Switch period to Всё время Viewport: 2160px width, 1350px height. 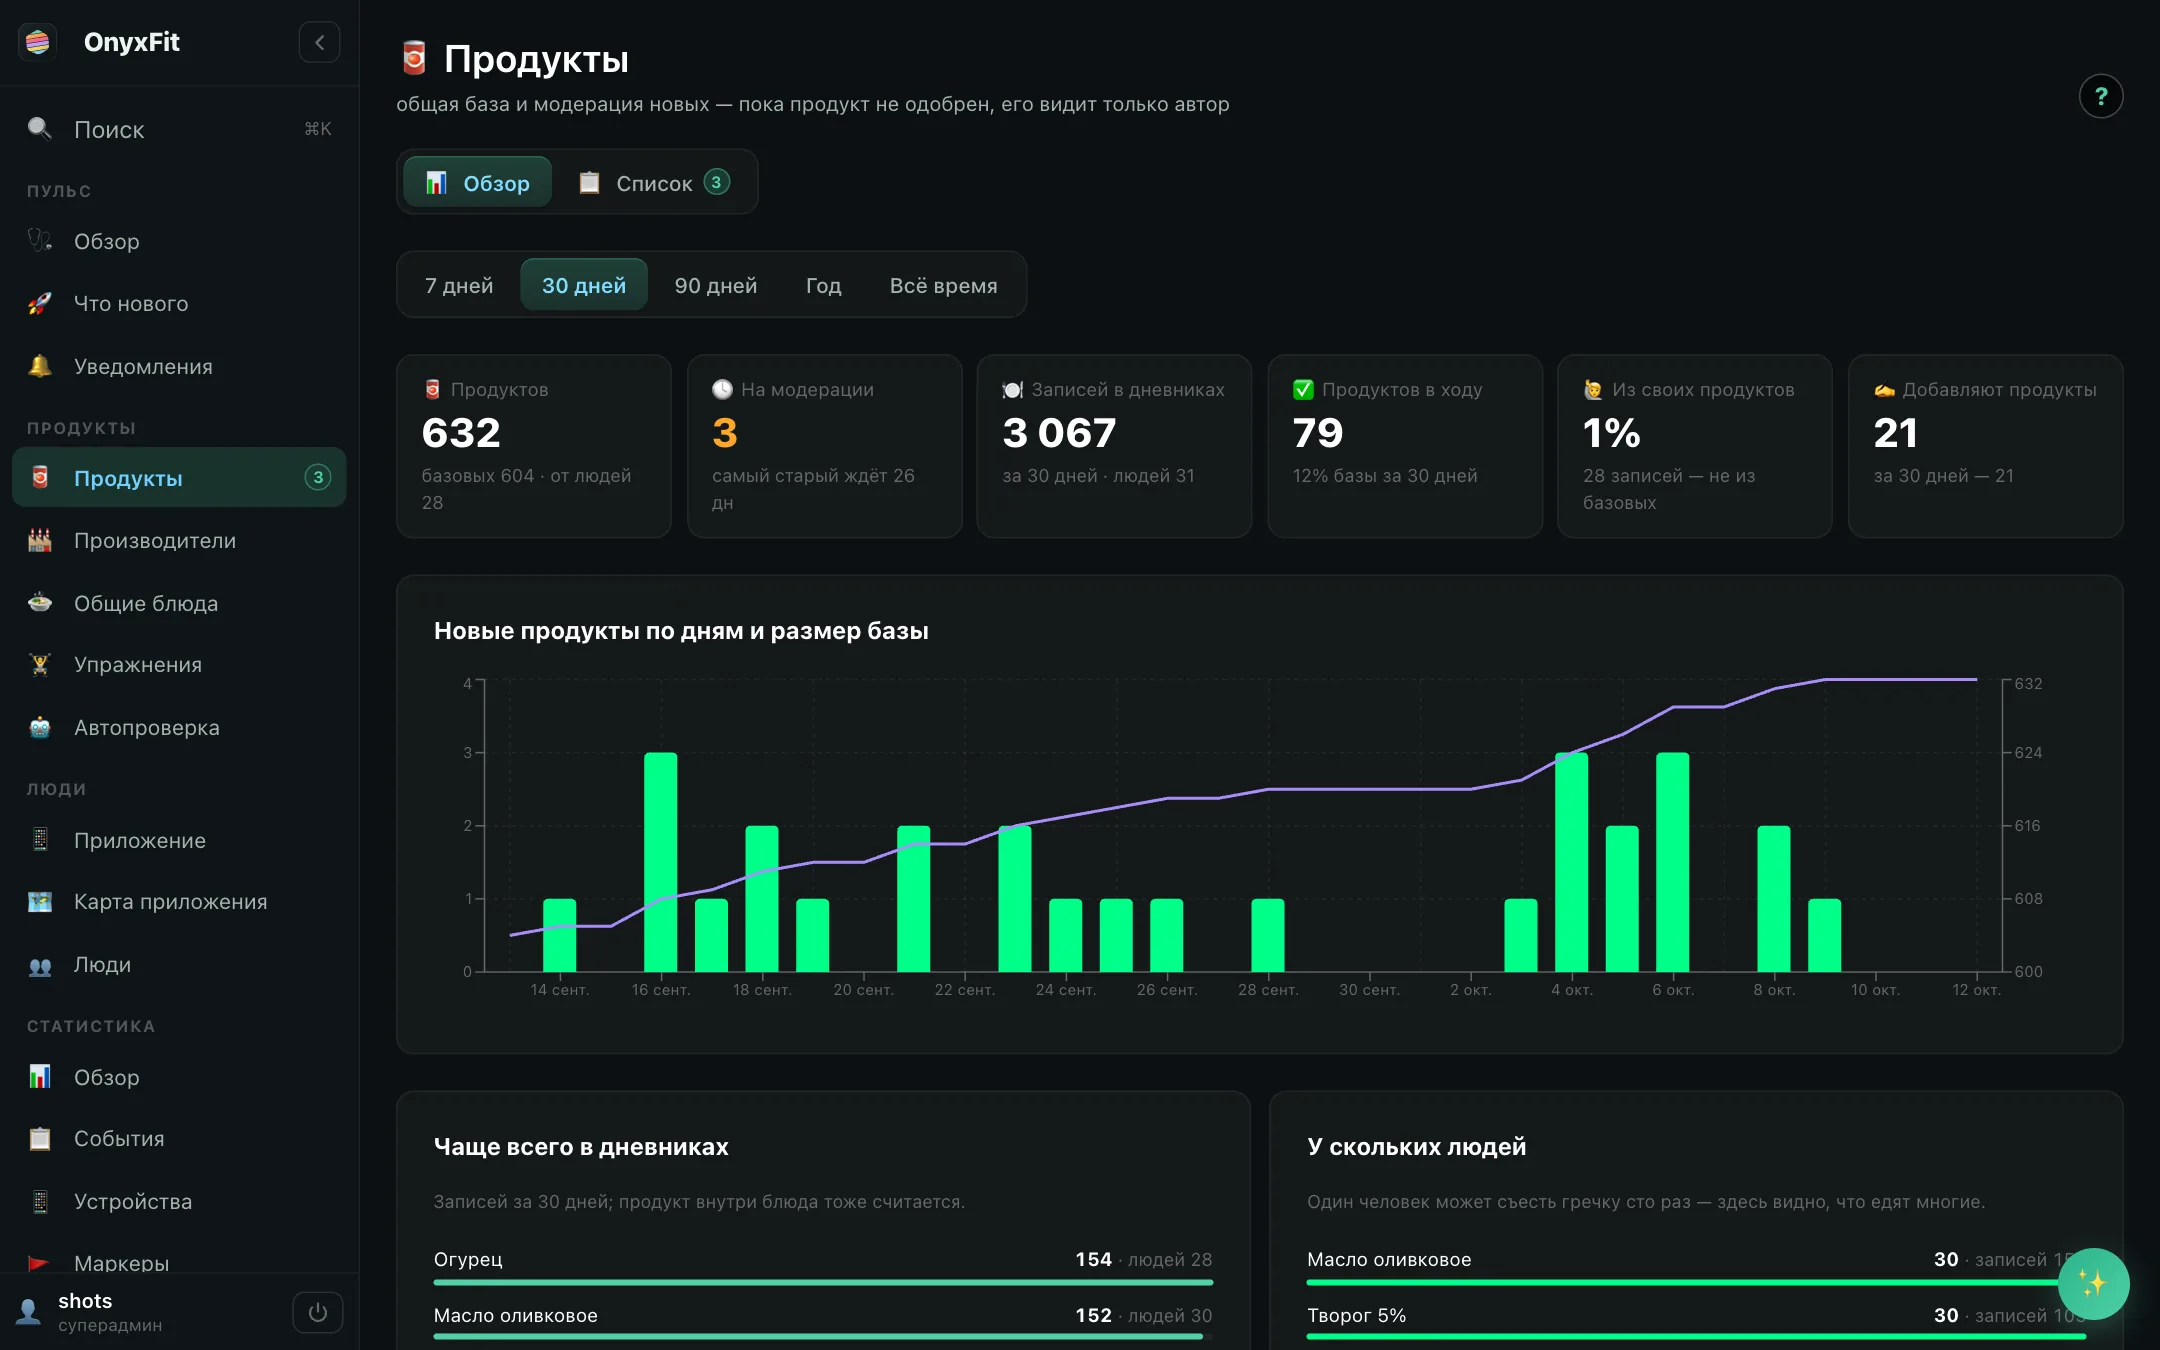tap(943, 285)
